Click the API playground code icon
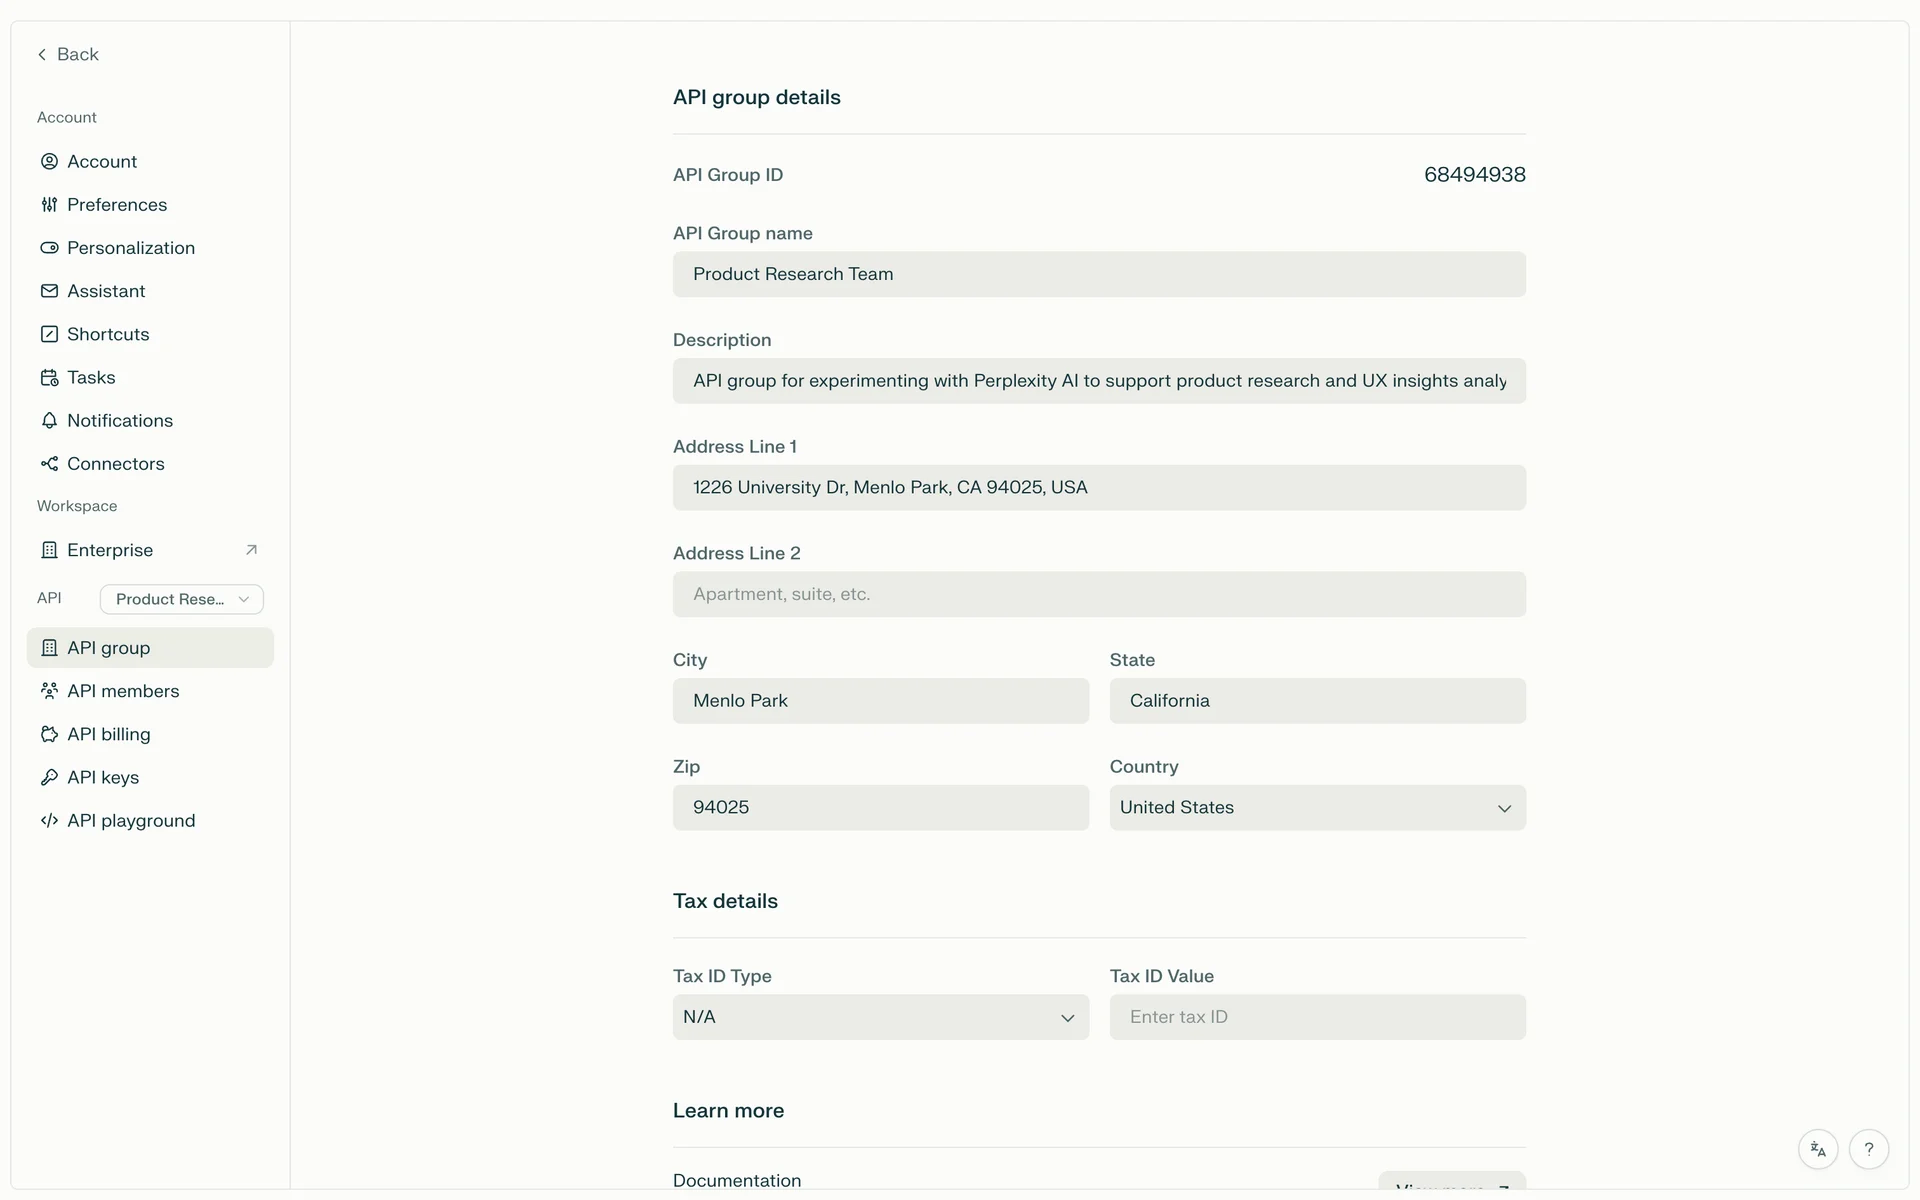Image resolution: width=1920 pixels, height=1200 pixels. tap(49, 821)
